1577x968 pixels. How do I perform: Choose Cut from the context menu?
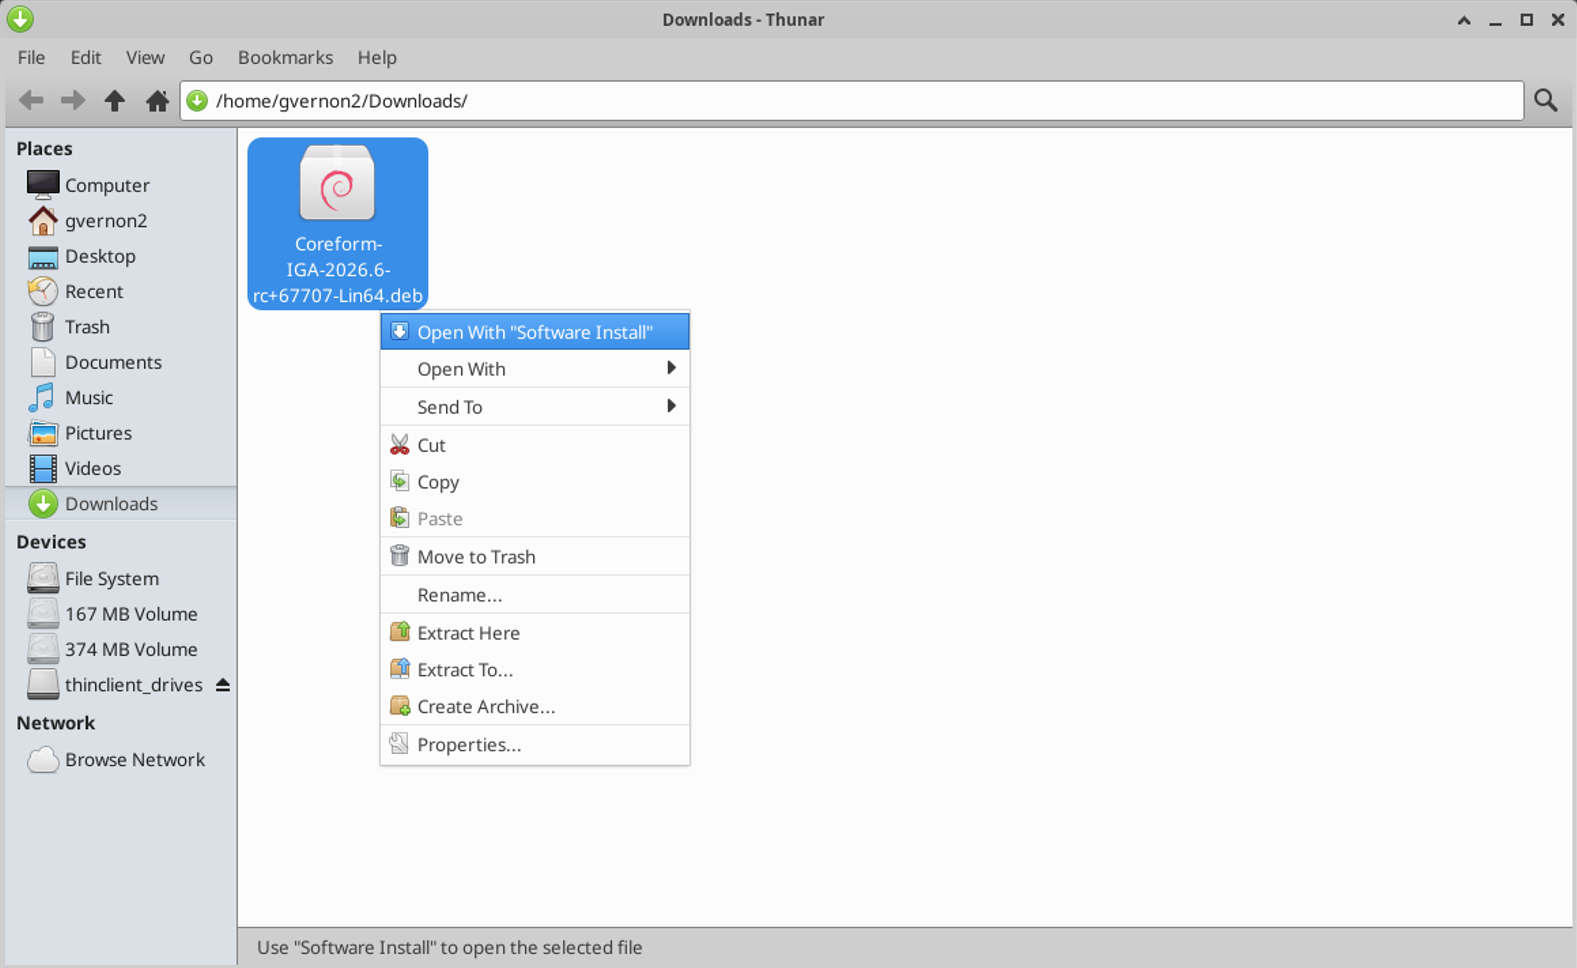click(x=535, y=445)
